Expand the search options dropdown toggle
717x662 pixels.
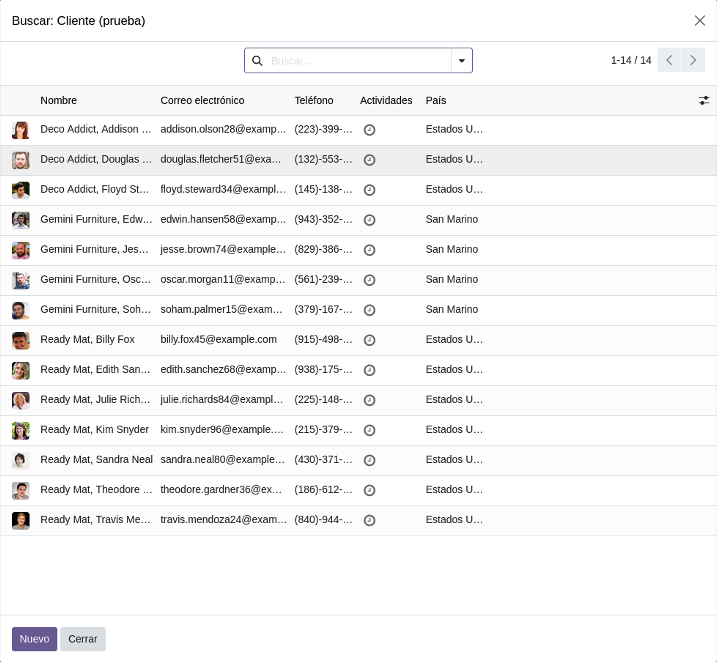(x=462, y=61)
